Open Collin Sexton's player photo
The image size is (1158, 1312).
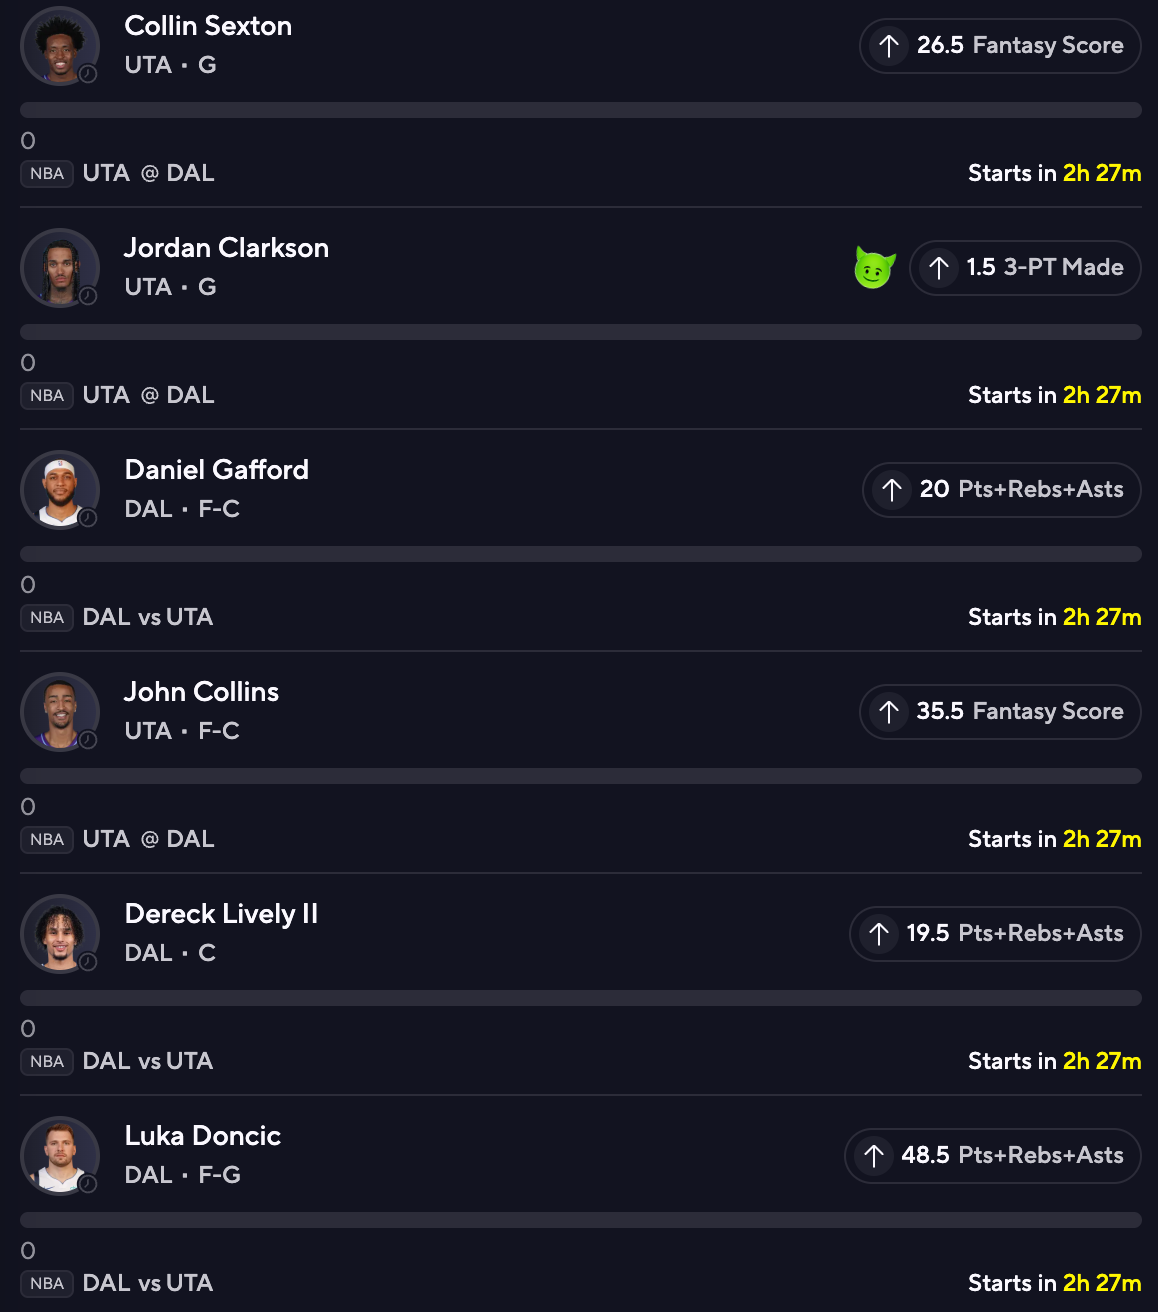tap(59, 46)
